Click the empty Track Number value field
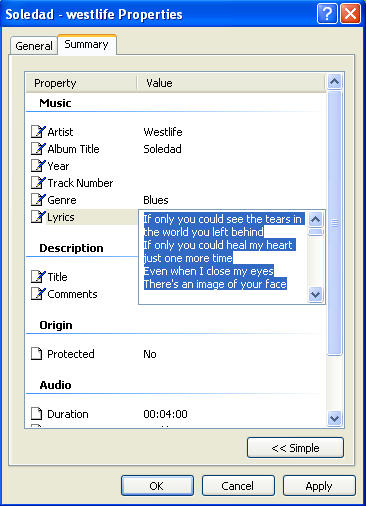Screen dimensions: 366x506 tap(231, 183)
